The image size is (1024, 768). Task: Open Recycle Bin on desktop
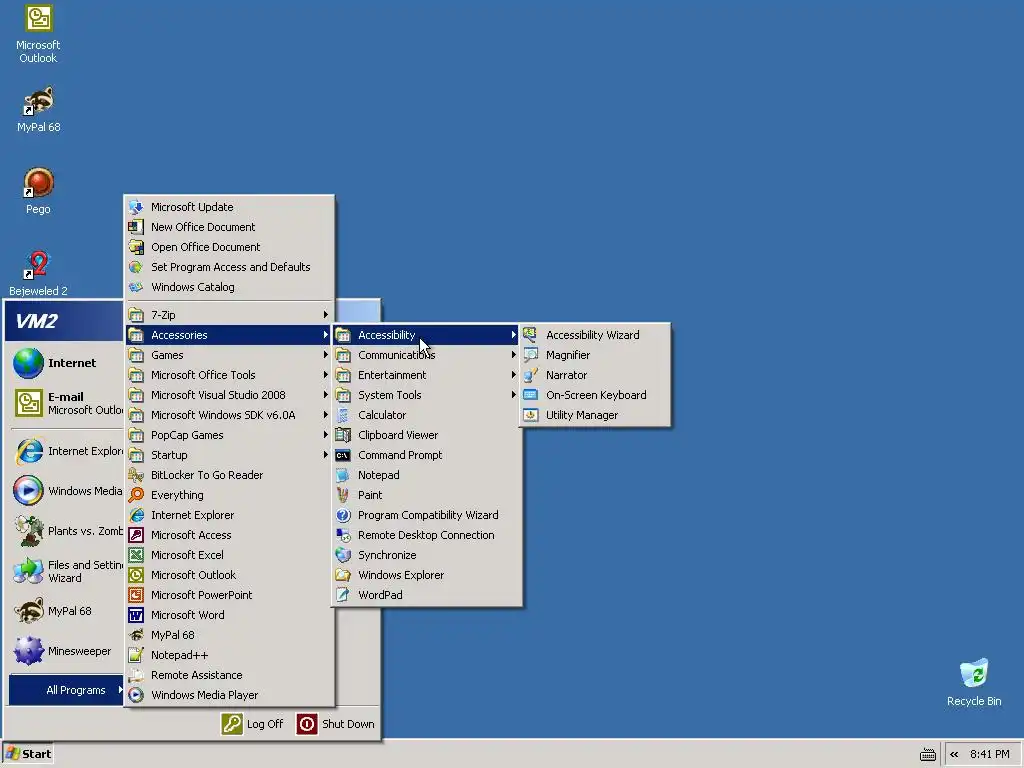974,682
